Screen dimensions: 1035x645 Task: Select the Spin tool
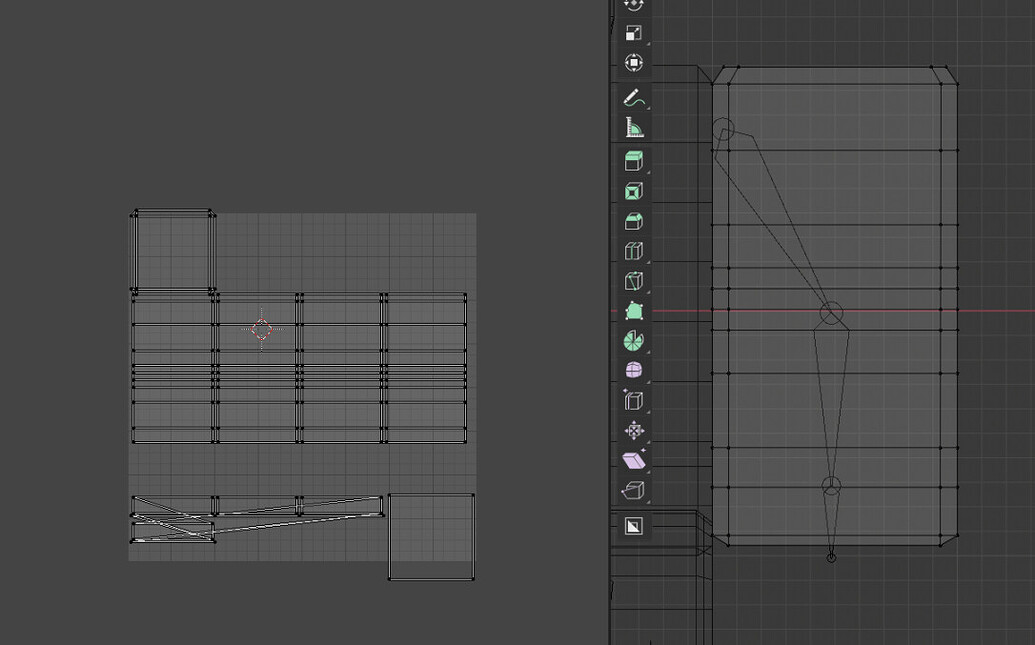634,341
